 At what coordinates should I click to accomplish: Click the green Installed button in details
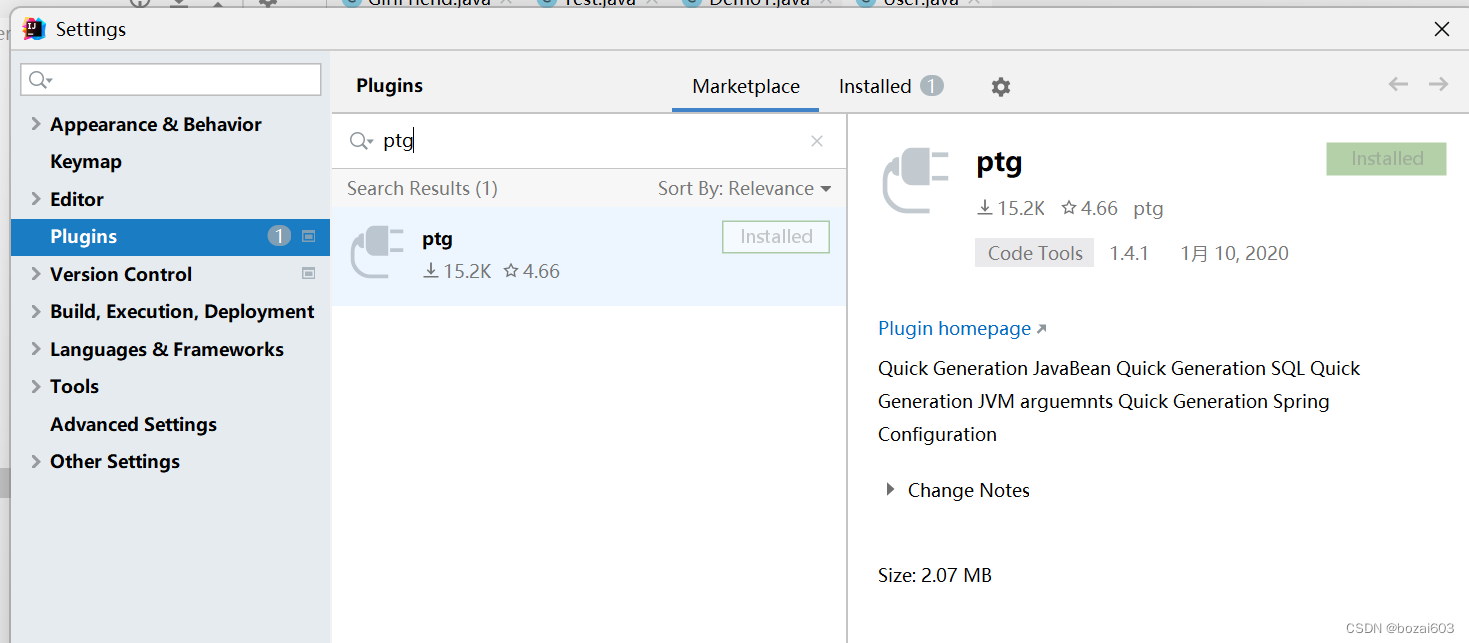[1386, 158]
